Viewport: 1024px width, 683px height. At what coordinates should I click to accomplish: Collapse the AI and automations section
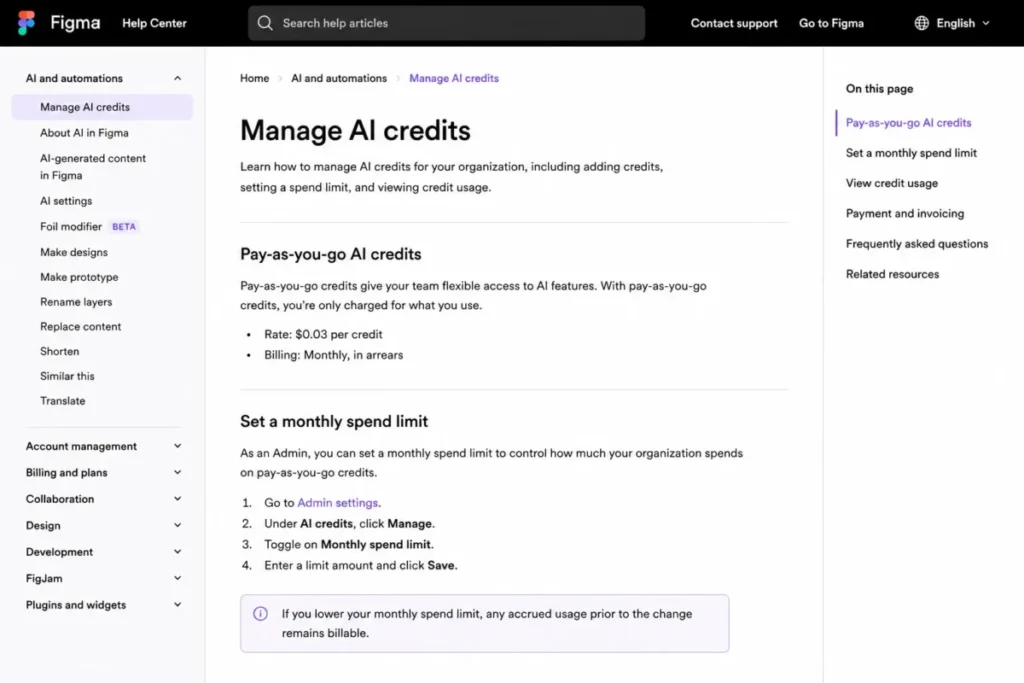[x=177, y=78]
